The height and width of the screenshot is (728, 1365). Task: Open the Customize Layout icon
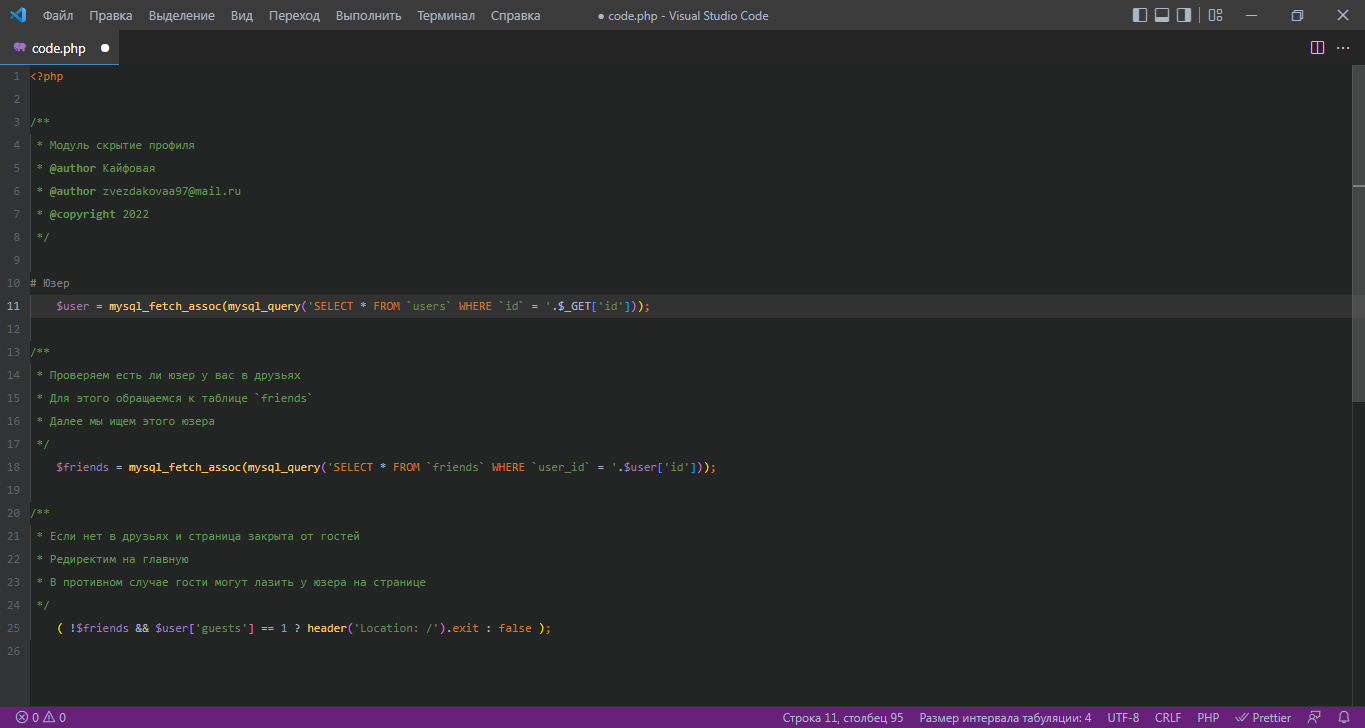[x=1215, y=15]
